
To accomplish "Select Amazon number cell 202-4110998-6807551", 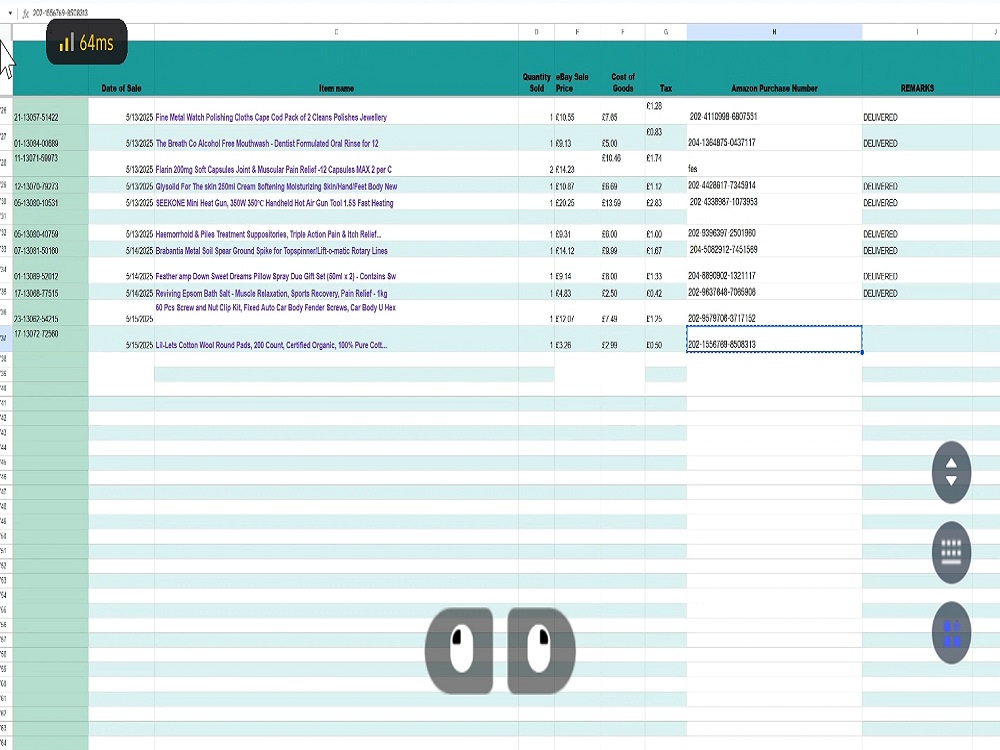I will [774, 111].
